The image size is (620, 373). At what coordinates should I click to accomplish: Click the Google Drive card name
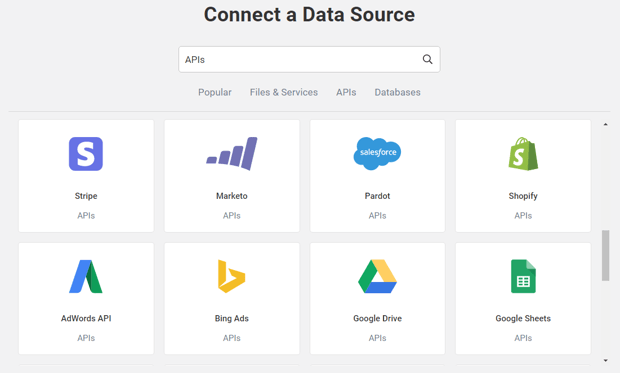click(x=377, y=318)
